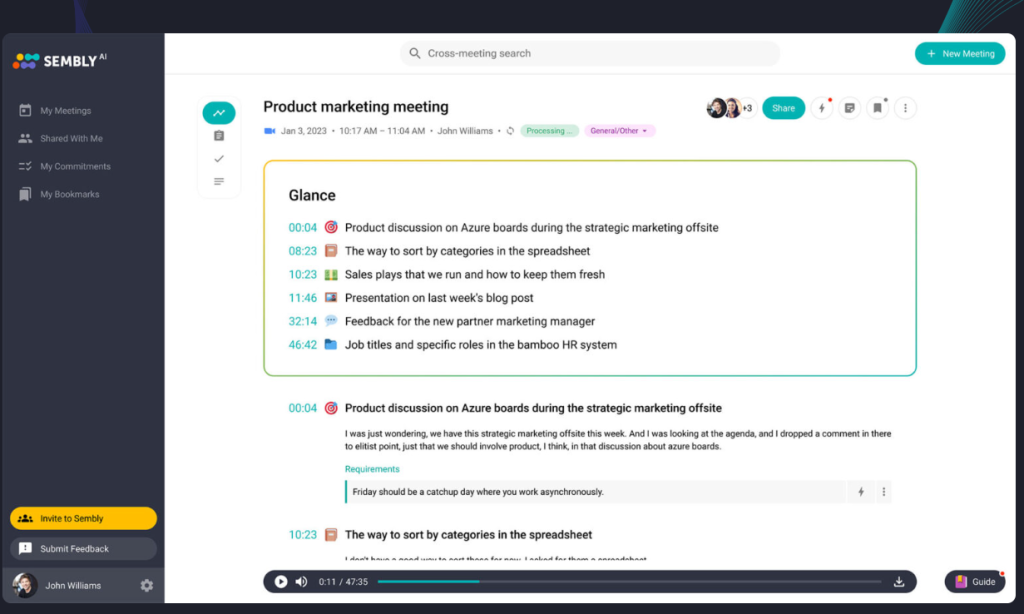
Task: Click money icon for Sales plays topic
Action: click(331, 274)
